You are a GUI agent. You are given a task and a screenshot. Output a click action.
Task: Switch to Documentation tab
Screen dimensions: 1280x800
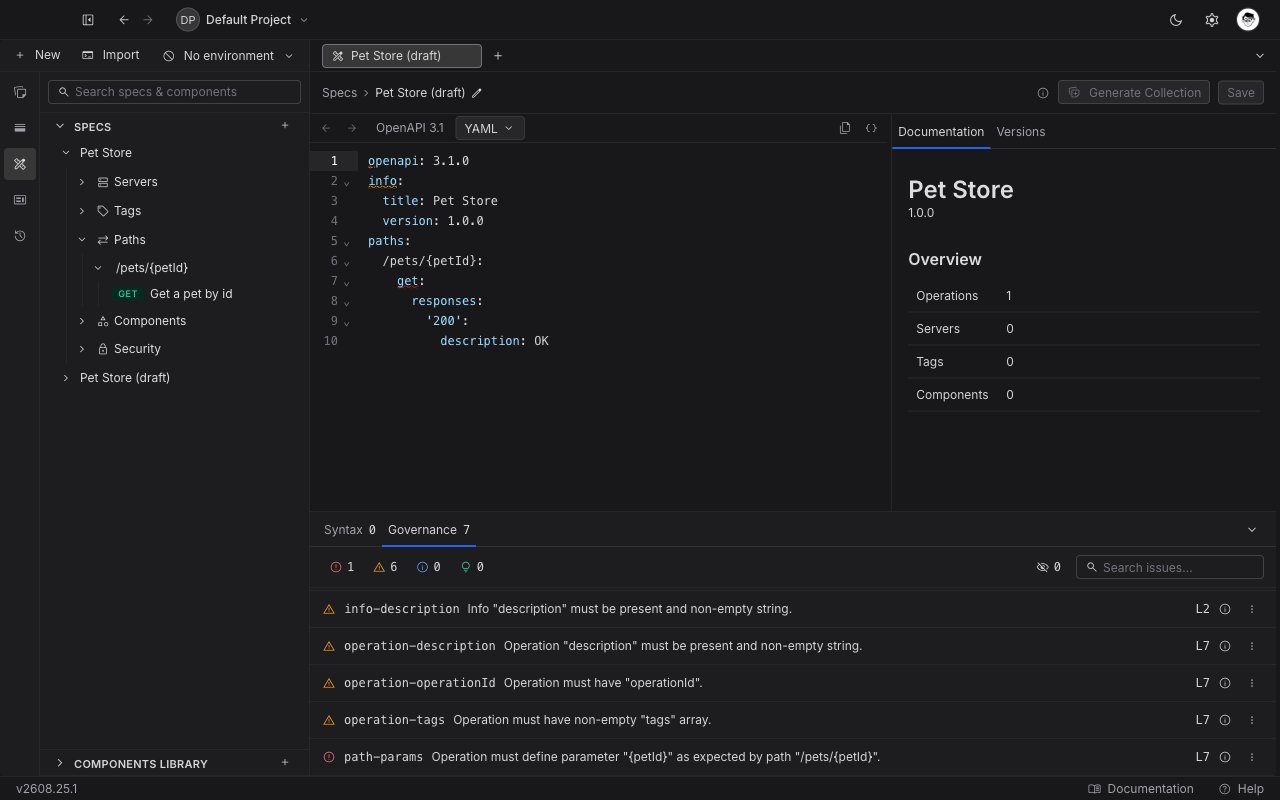[941, 132]
